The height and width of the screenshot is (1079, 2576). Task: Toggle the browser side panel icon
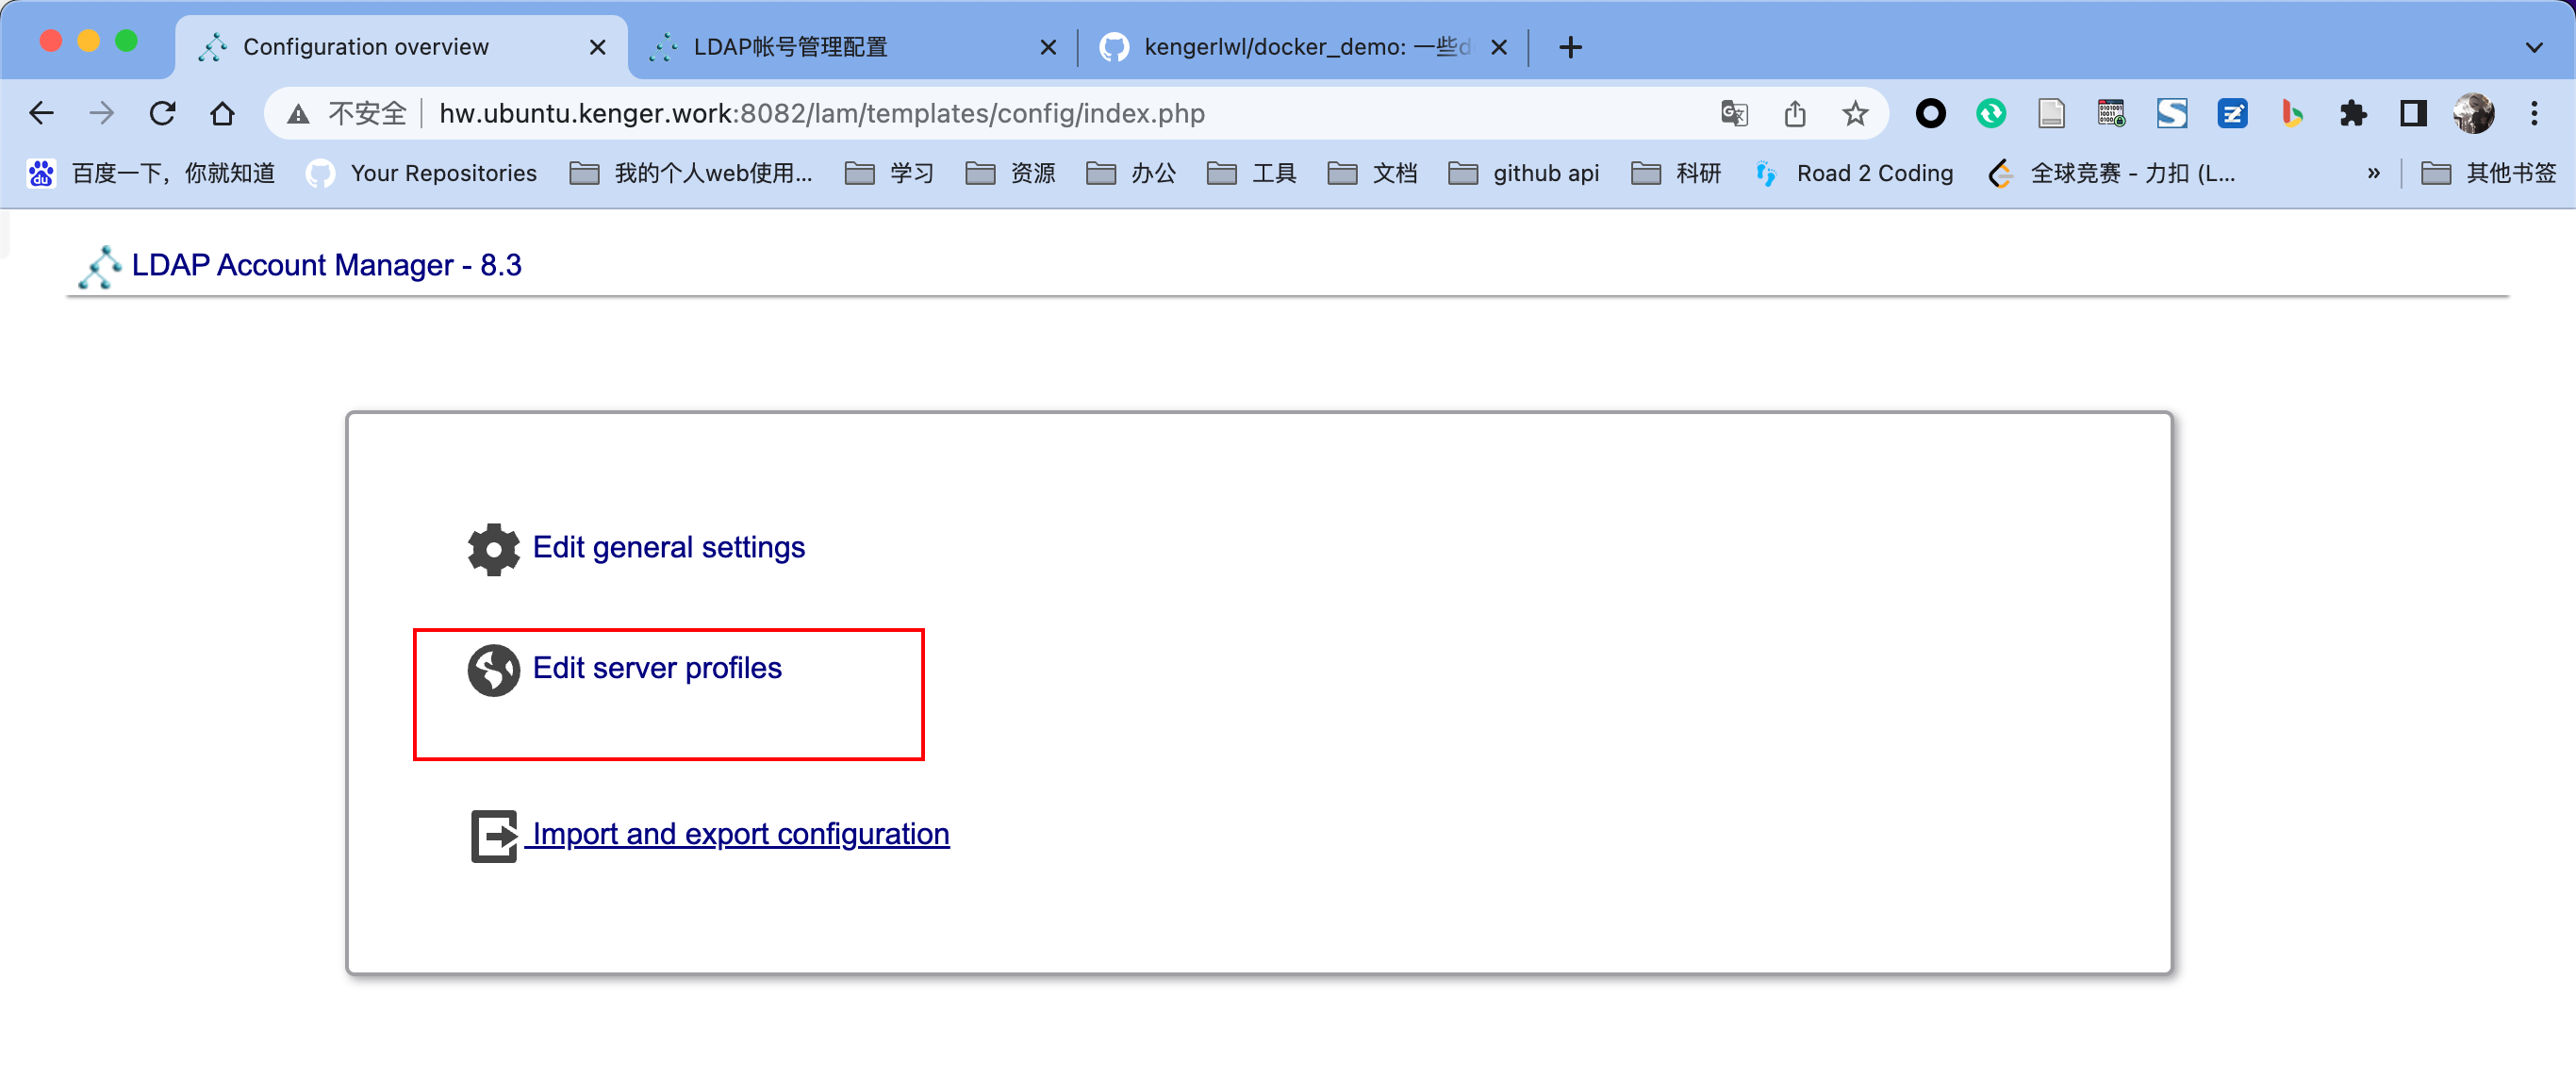[2412, 114]
